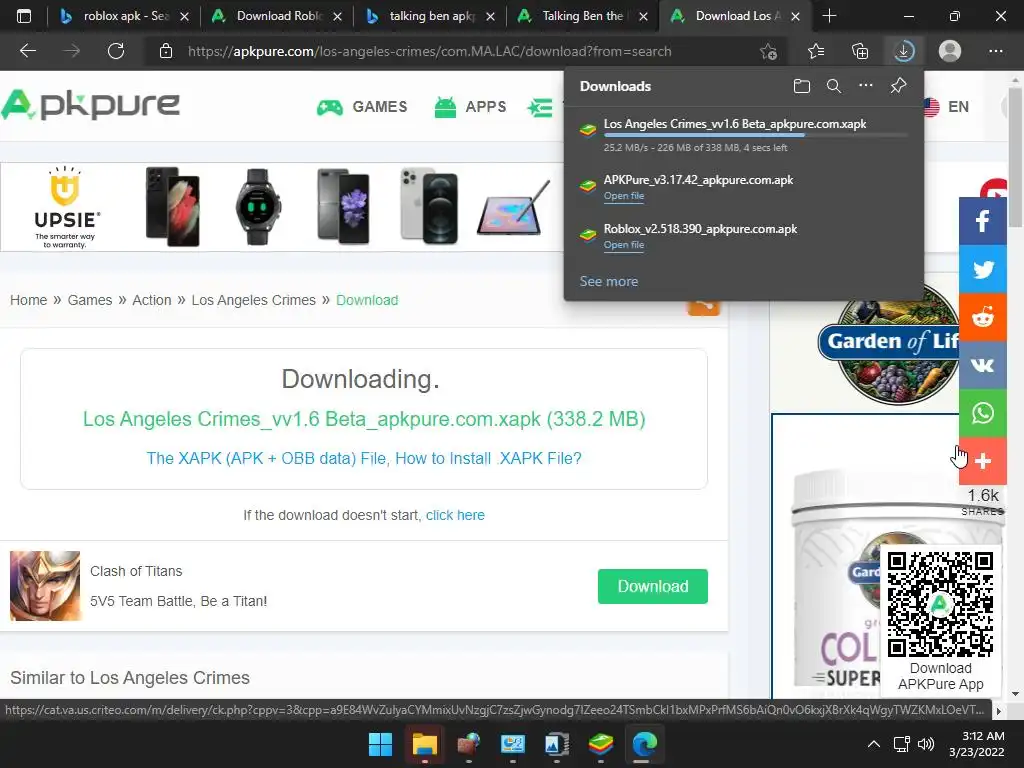
Task: Share page on Facebook
Action: [982, 221]
